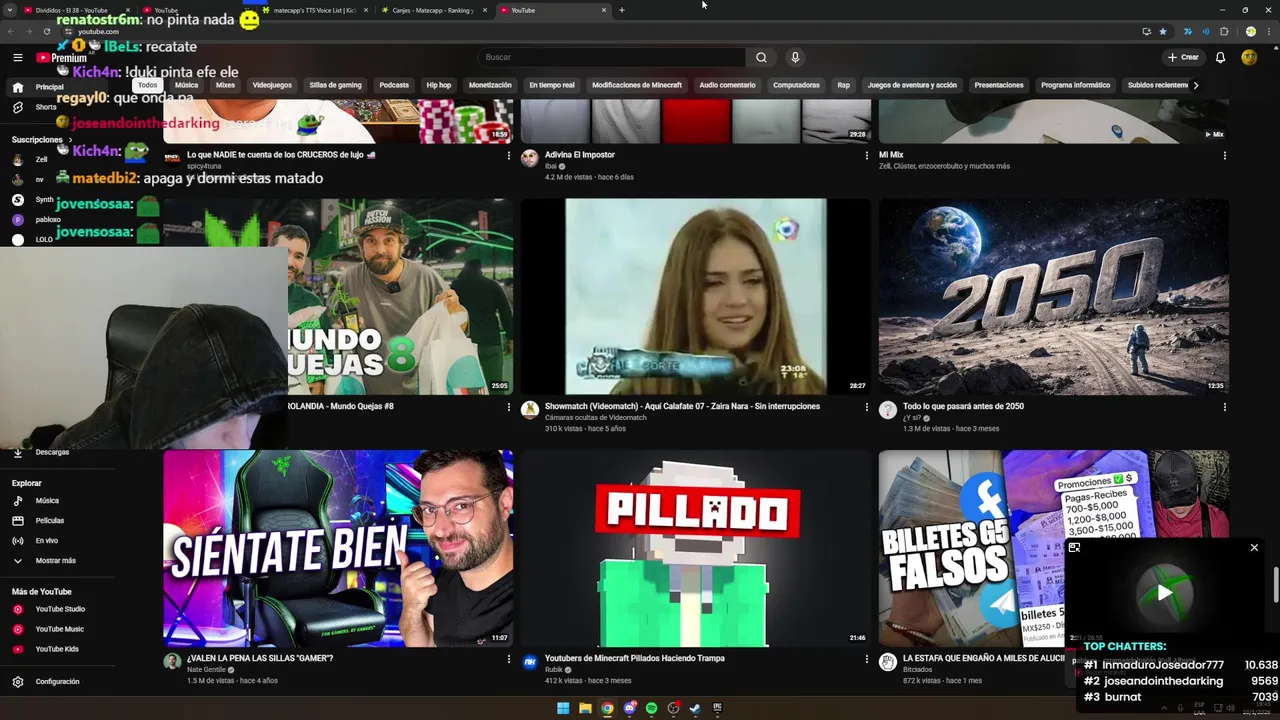The height and width of the screenshot is (720, 1280).
Task: Reload the page in Chrome
Action: (47, 31)
